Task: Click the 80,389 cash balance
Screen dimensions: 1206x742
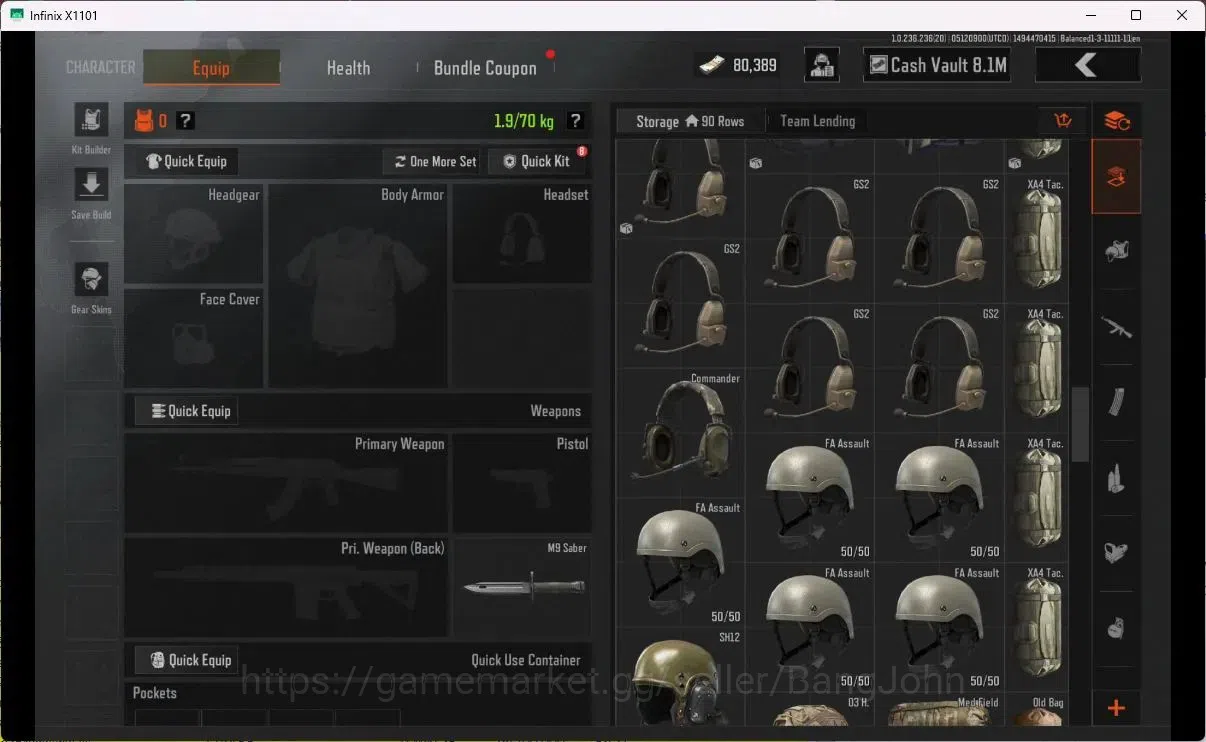Action: [737, 66]
